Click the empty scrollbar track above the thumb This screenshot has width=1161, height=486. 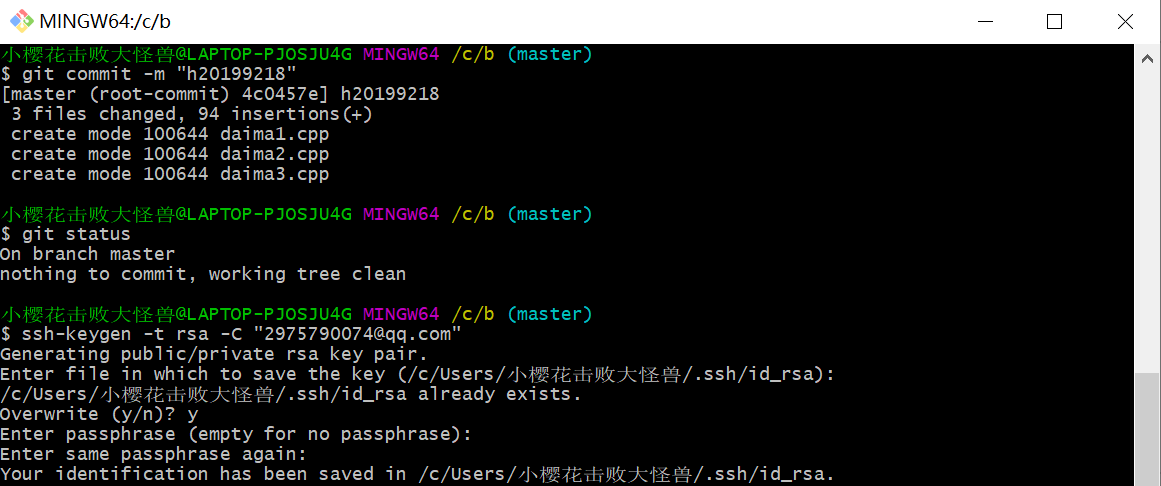point(1147,220)
